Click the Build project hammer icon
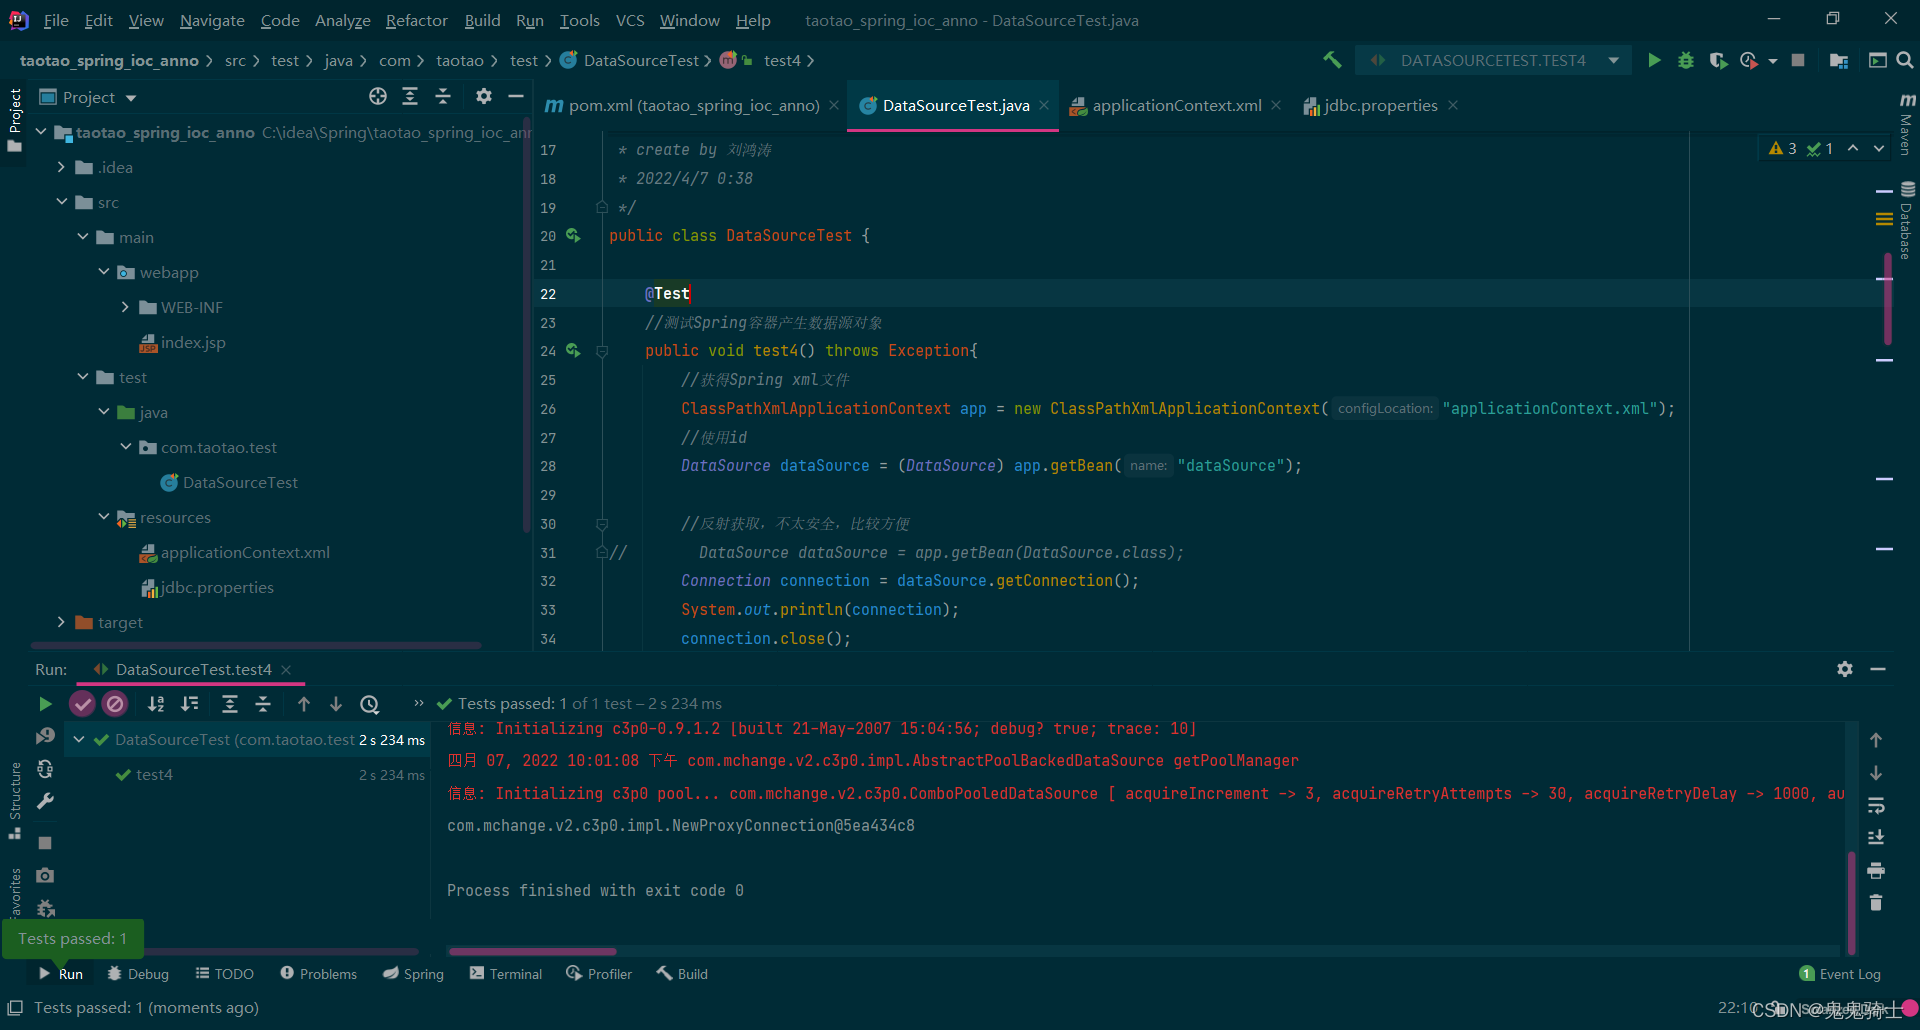 [1332, 60]
